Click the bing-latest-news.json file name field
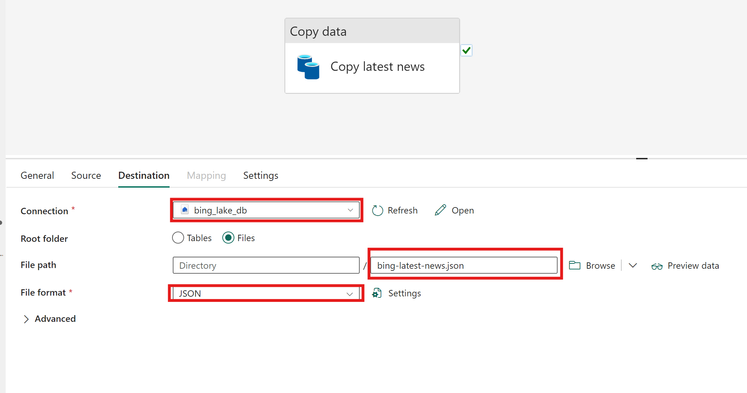 tap(464, 265)
